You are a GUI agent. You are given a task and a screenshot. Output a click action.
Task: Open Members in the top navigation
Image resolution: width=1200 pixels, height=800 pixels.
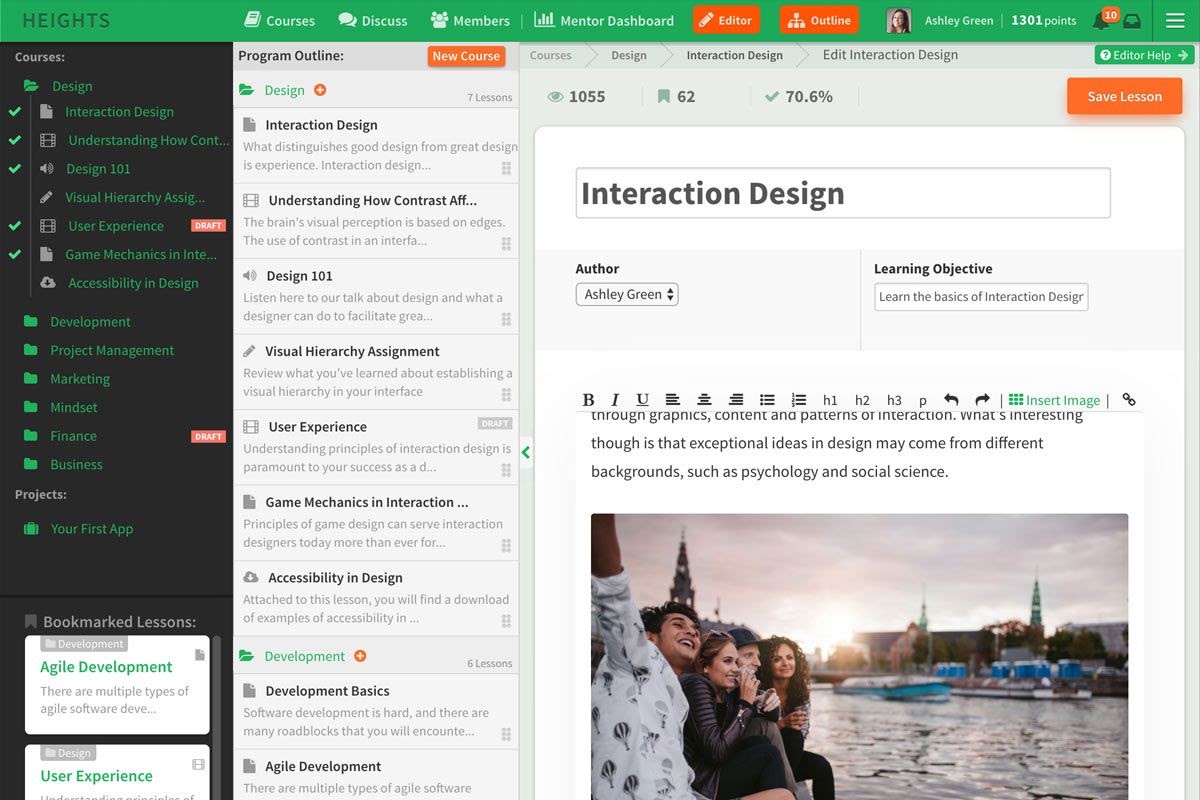[470, 20]
